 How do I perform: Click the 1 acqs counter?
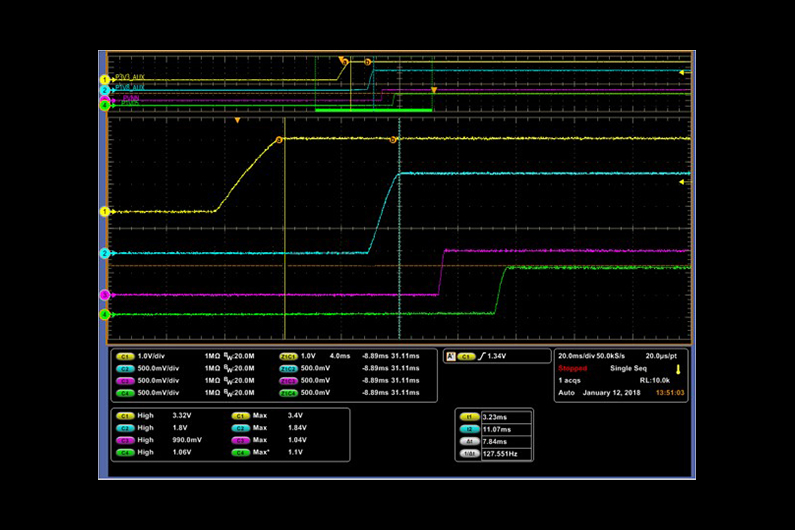569,380
